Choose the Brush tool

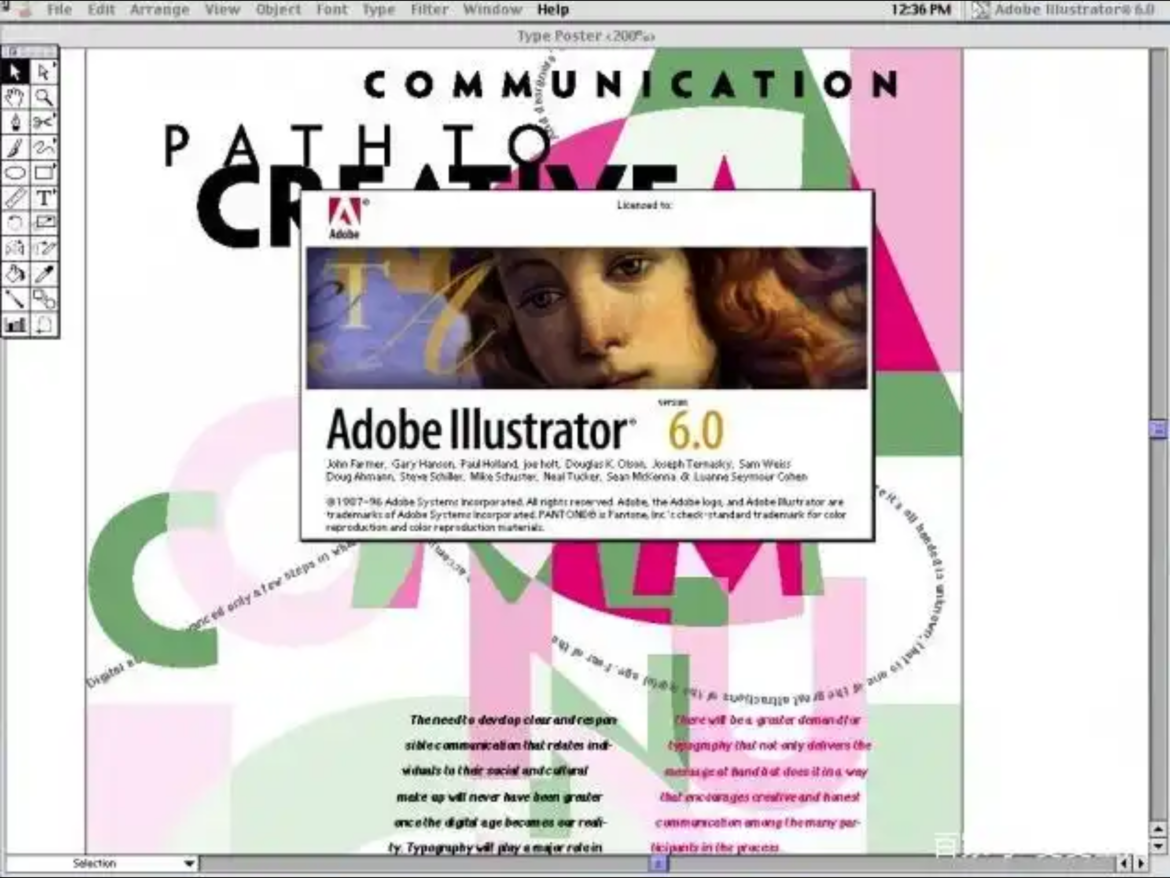coord(14,147)
